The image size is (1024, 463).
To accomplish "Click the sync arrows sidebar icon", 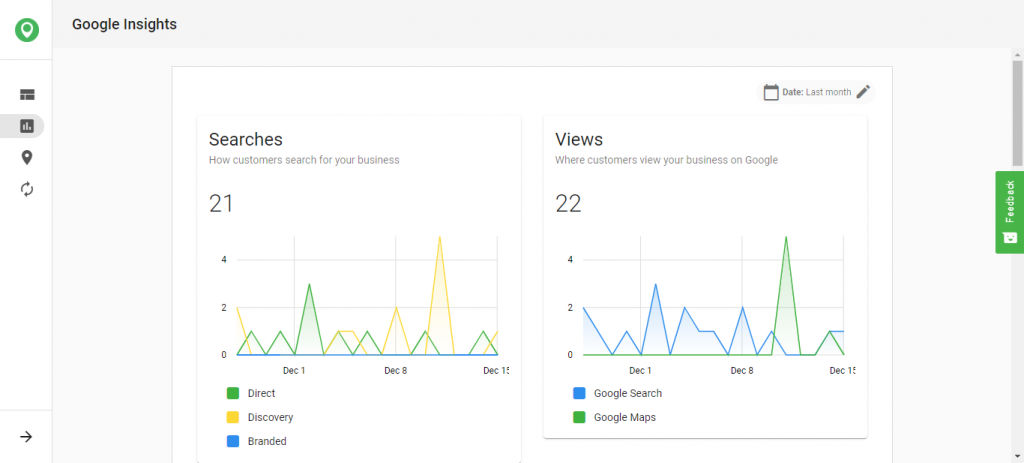I will [27, 189].
